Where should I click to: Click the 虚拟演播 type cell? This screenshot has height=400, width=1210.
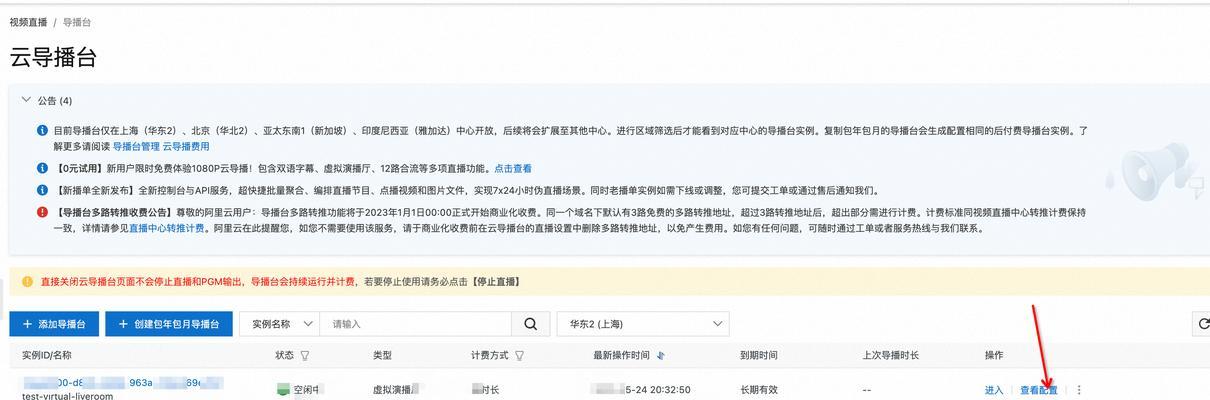point(394,390)
